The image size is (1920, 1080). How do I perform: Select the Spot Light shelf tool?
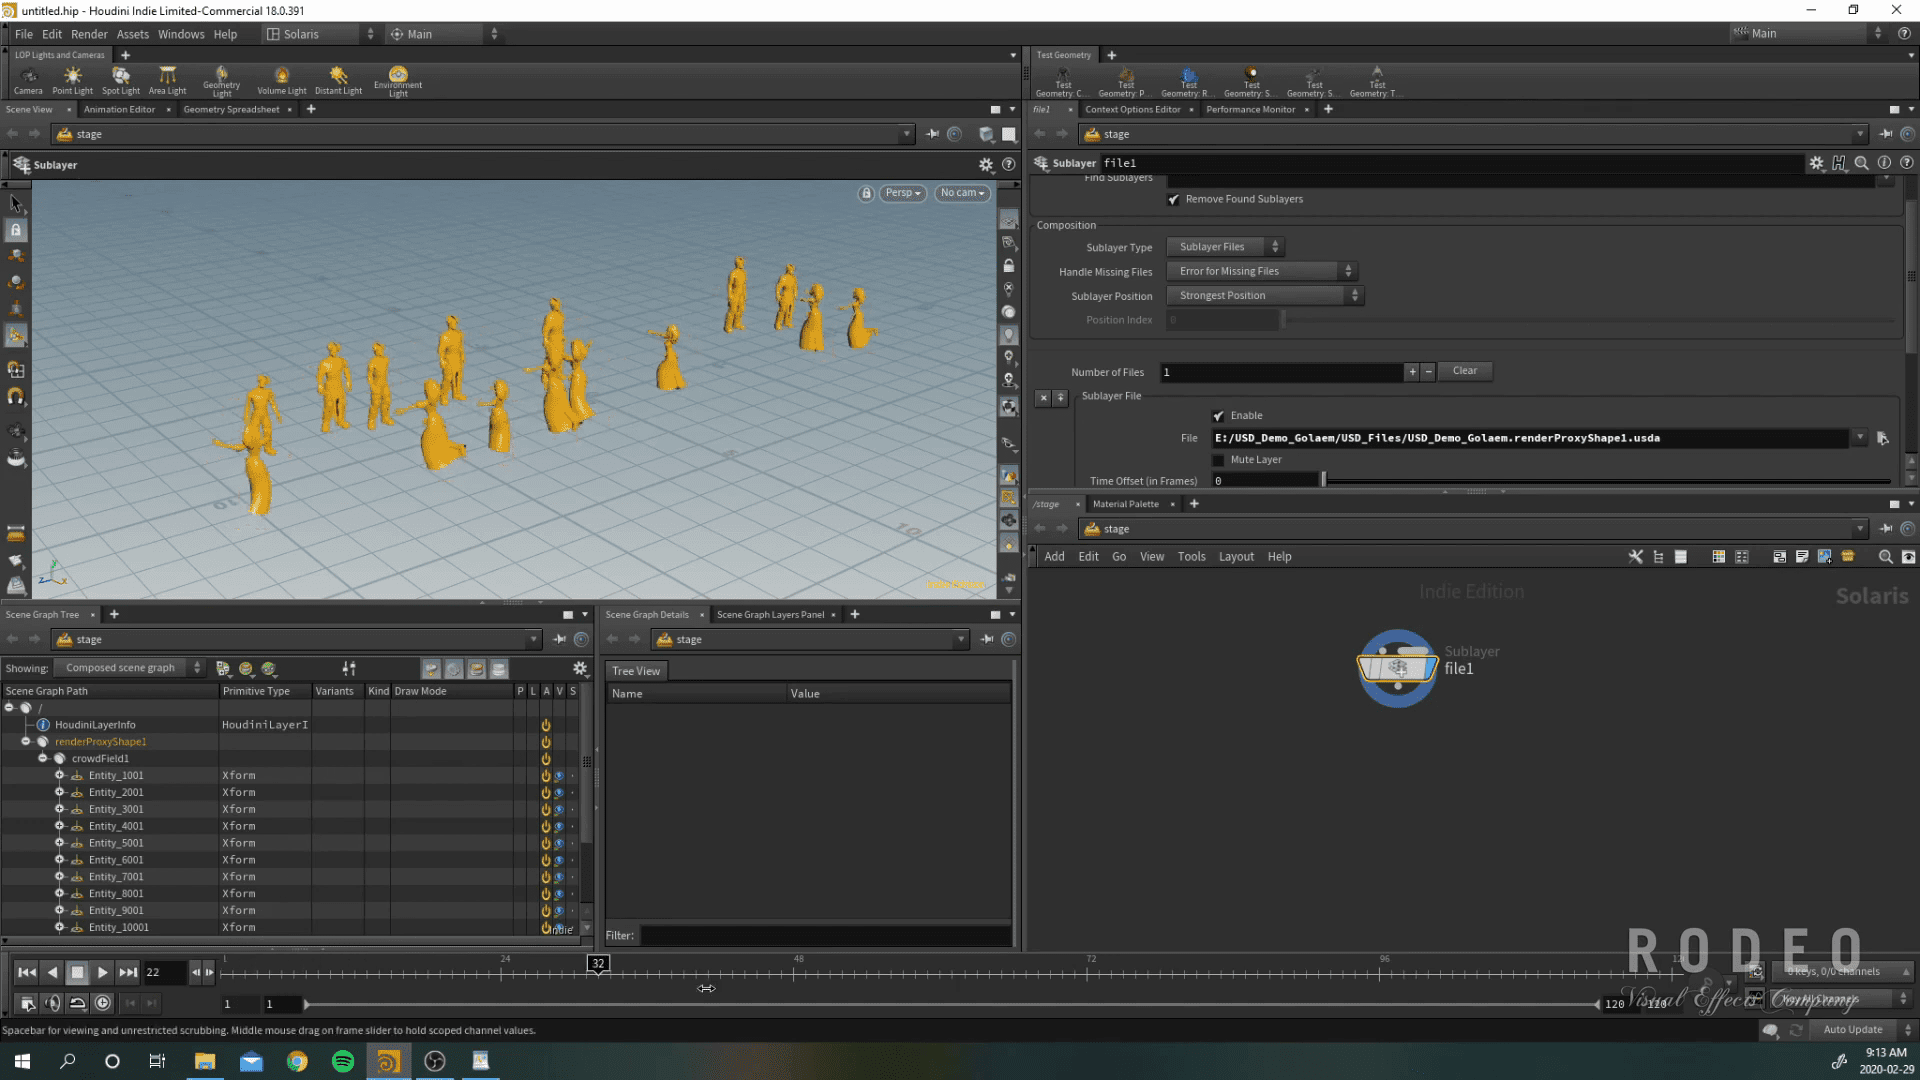click(121, 80)
